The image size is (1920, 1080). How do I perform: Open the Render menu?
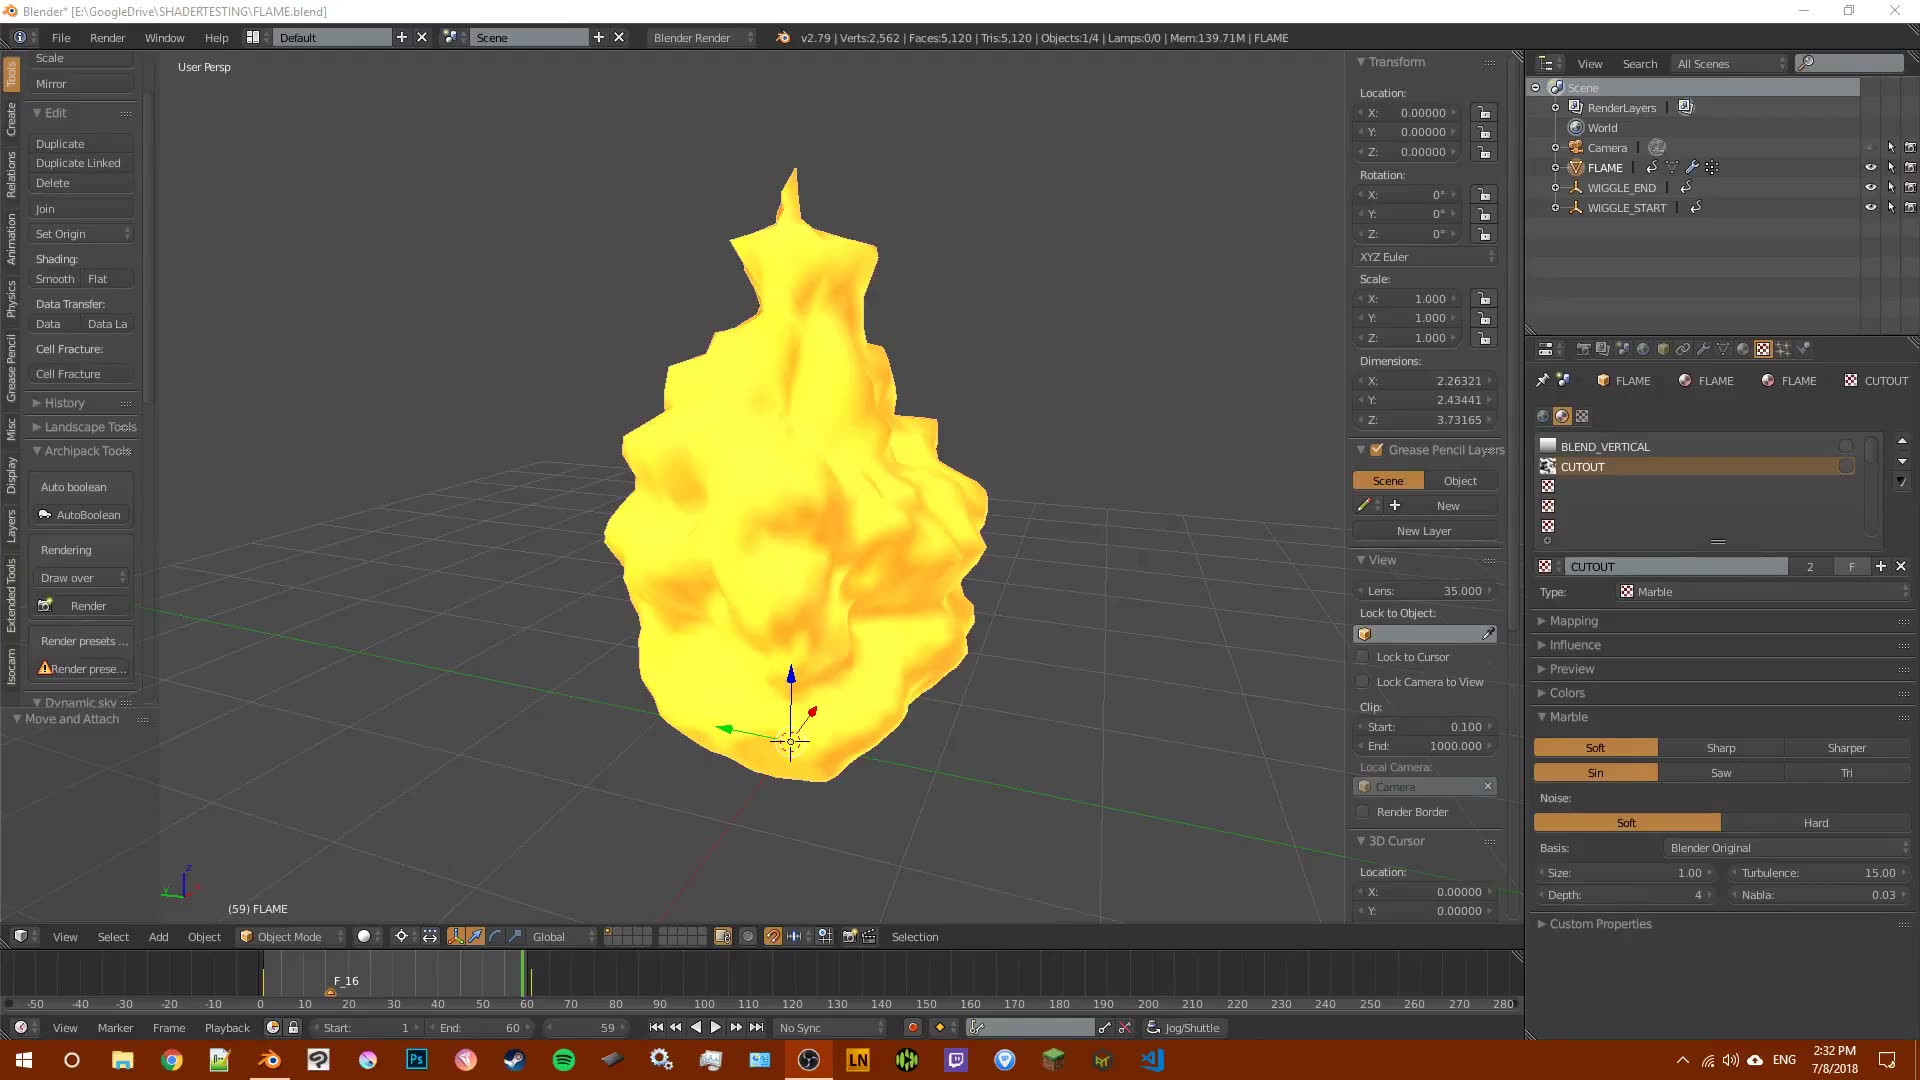[x=107, y=38]
